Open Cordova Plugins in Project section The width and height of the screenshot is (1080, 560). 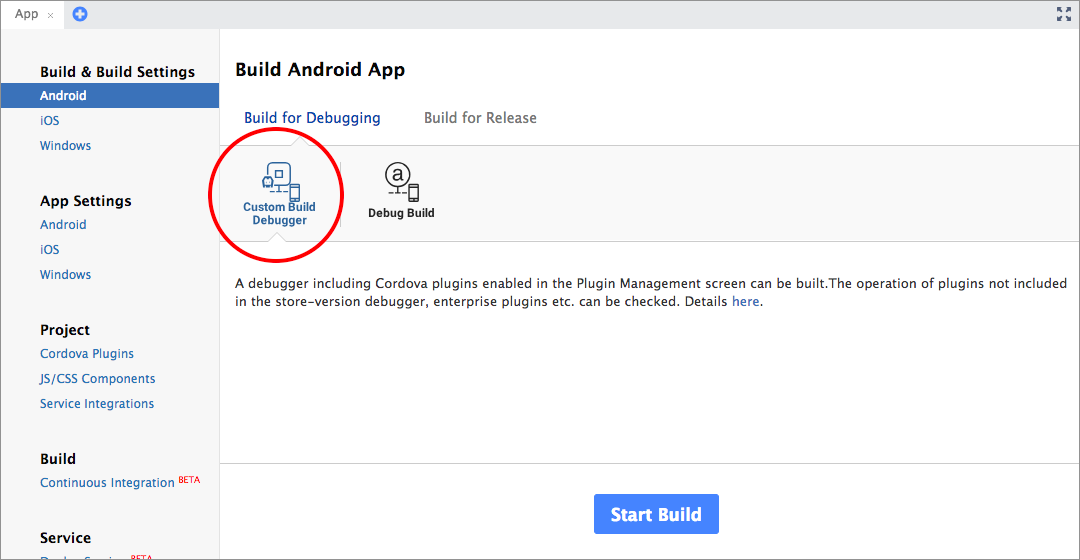click(87, 353)
